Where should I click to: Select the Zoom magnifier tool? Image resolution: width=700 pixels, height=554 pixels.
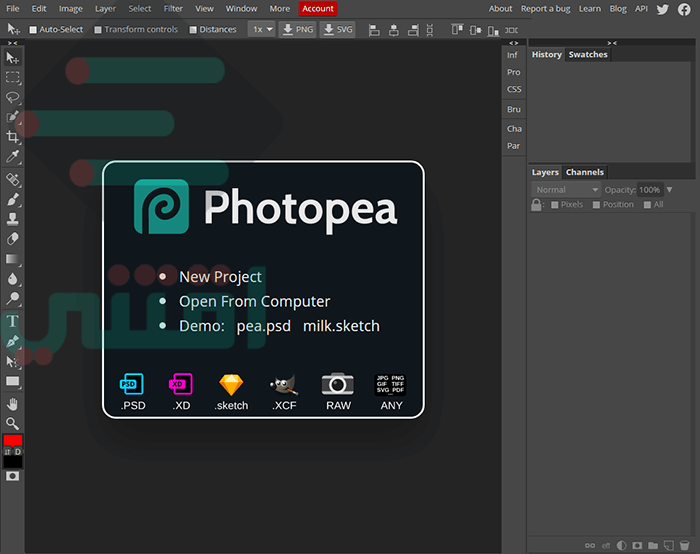[x=12, y=423]
